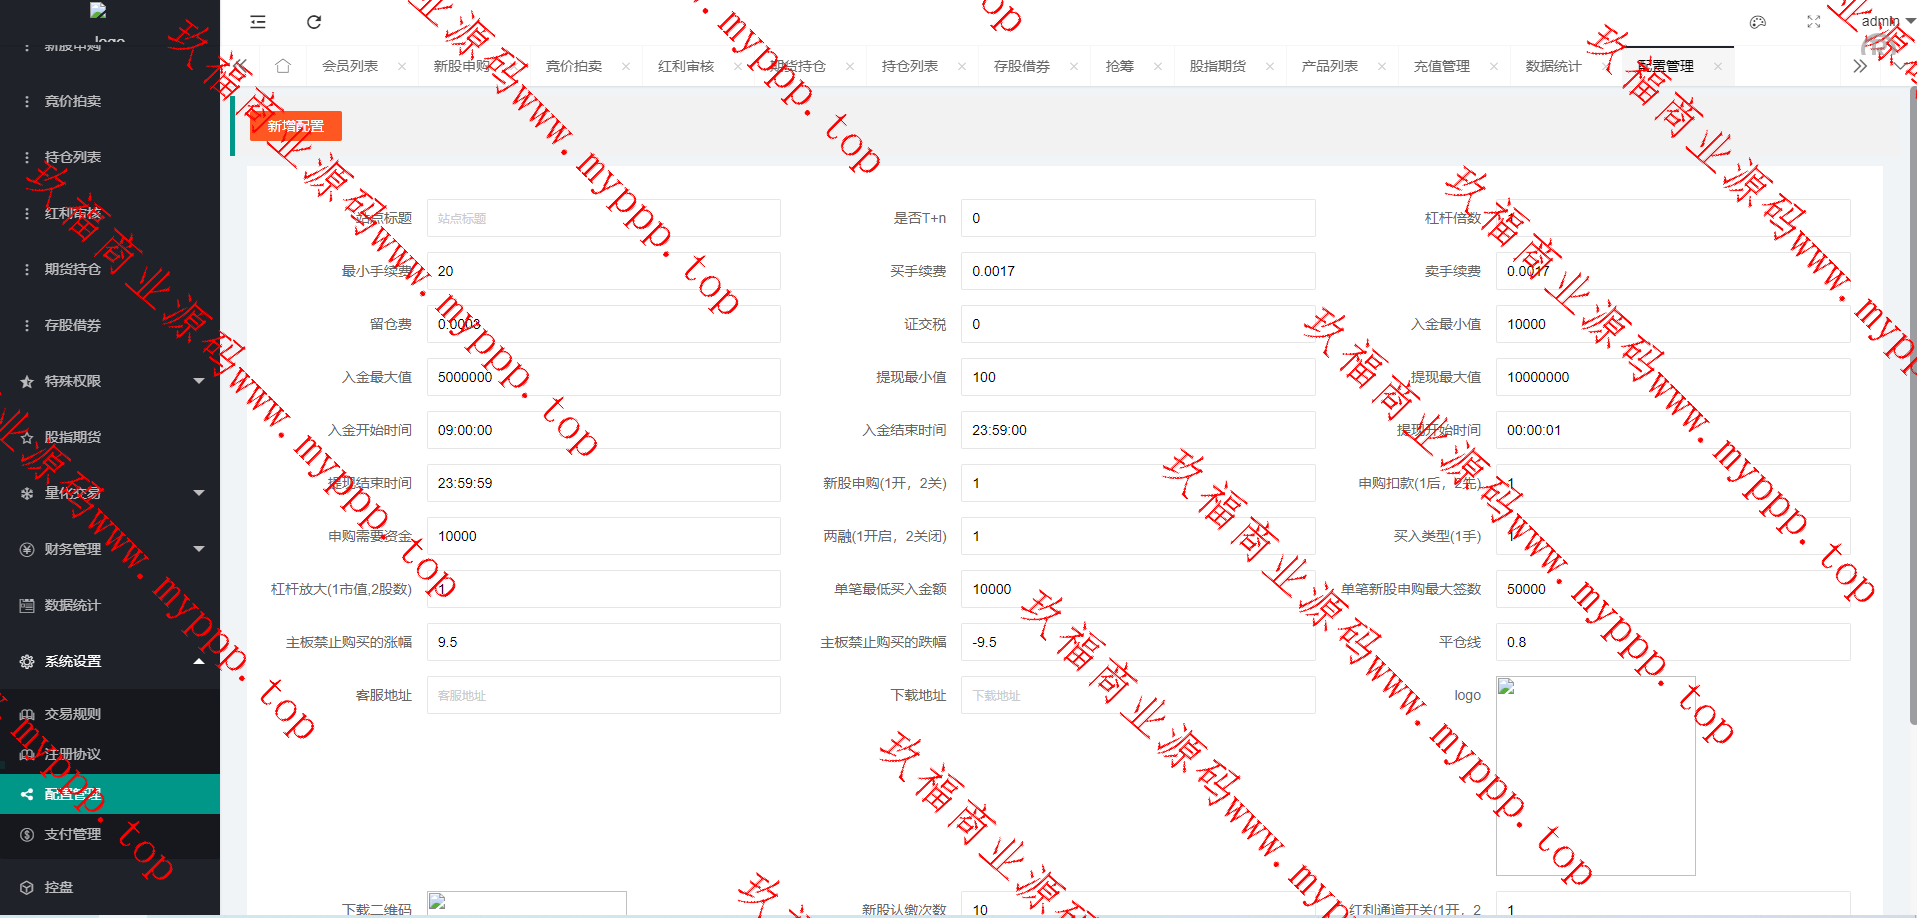Close the 充值管理 tab
This screenshot has width=1917, height=918.
(1494, 67)
